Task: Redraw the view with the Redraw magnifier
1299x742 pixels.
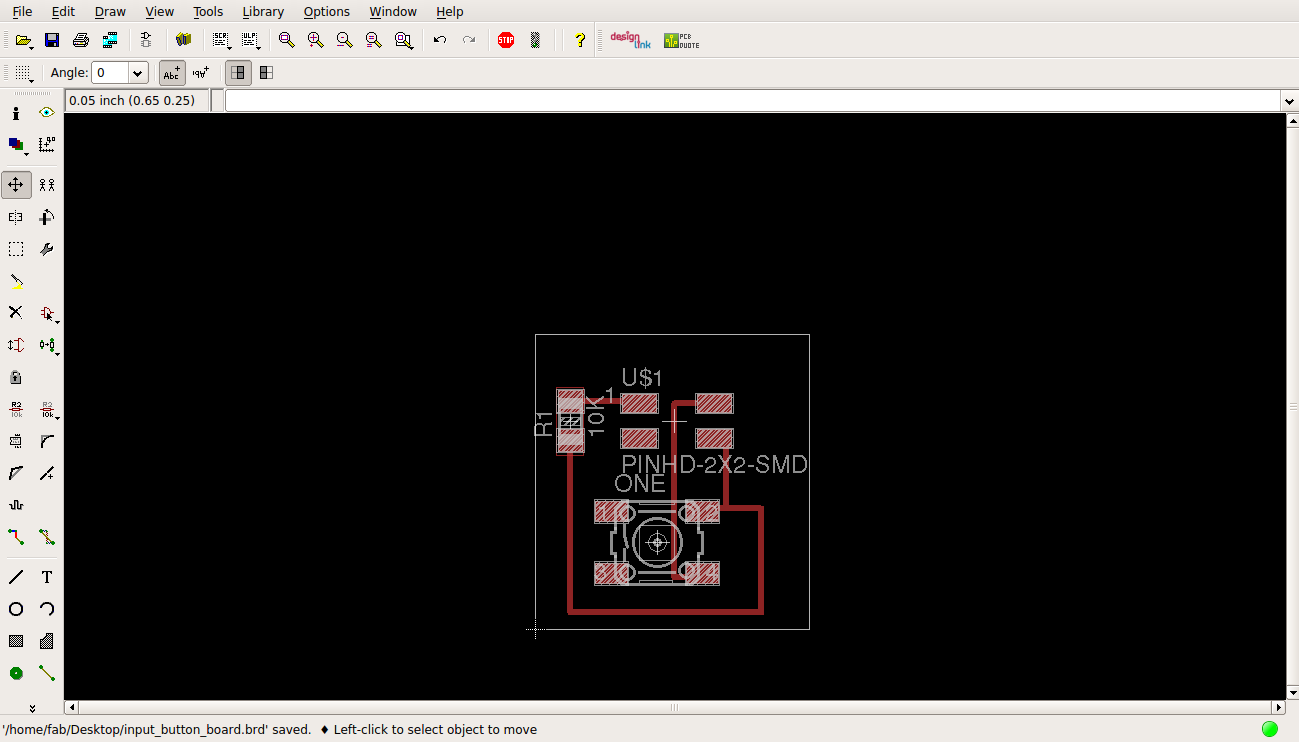Action: 374,40
